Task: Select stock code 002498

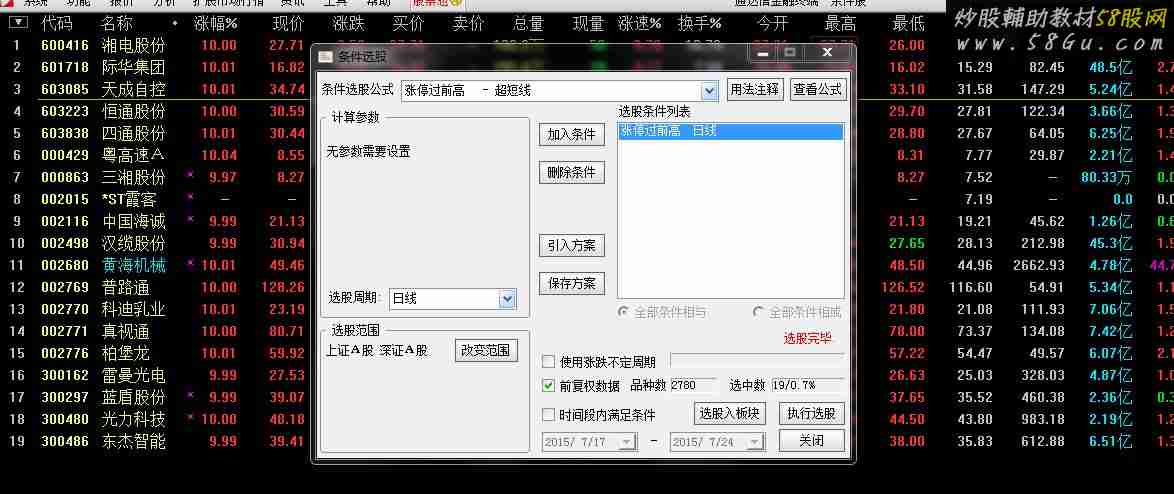Action: pyautogui.click(x=65, y=244)
